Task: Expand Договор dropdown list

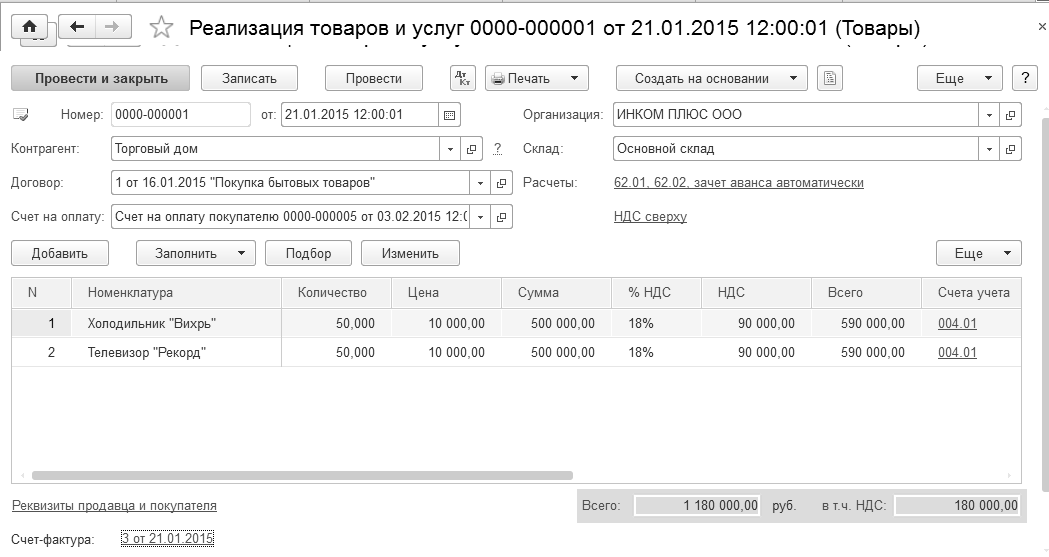Action: pos(480,183)
